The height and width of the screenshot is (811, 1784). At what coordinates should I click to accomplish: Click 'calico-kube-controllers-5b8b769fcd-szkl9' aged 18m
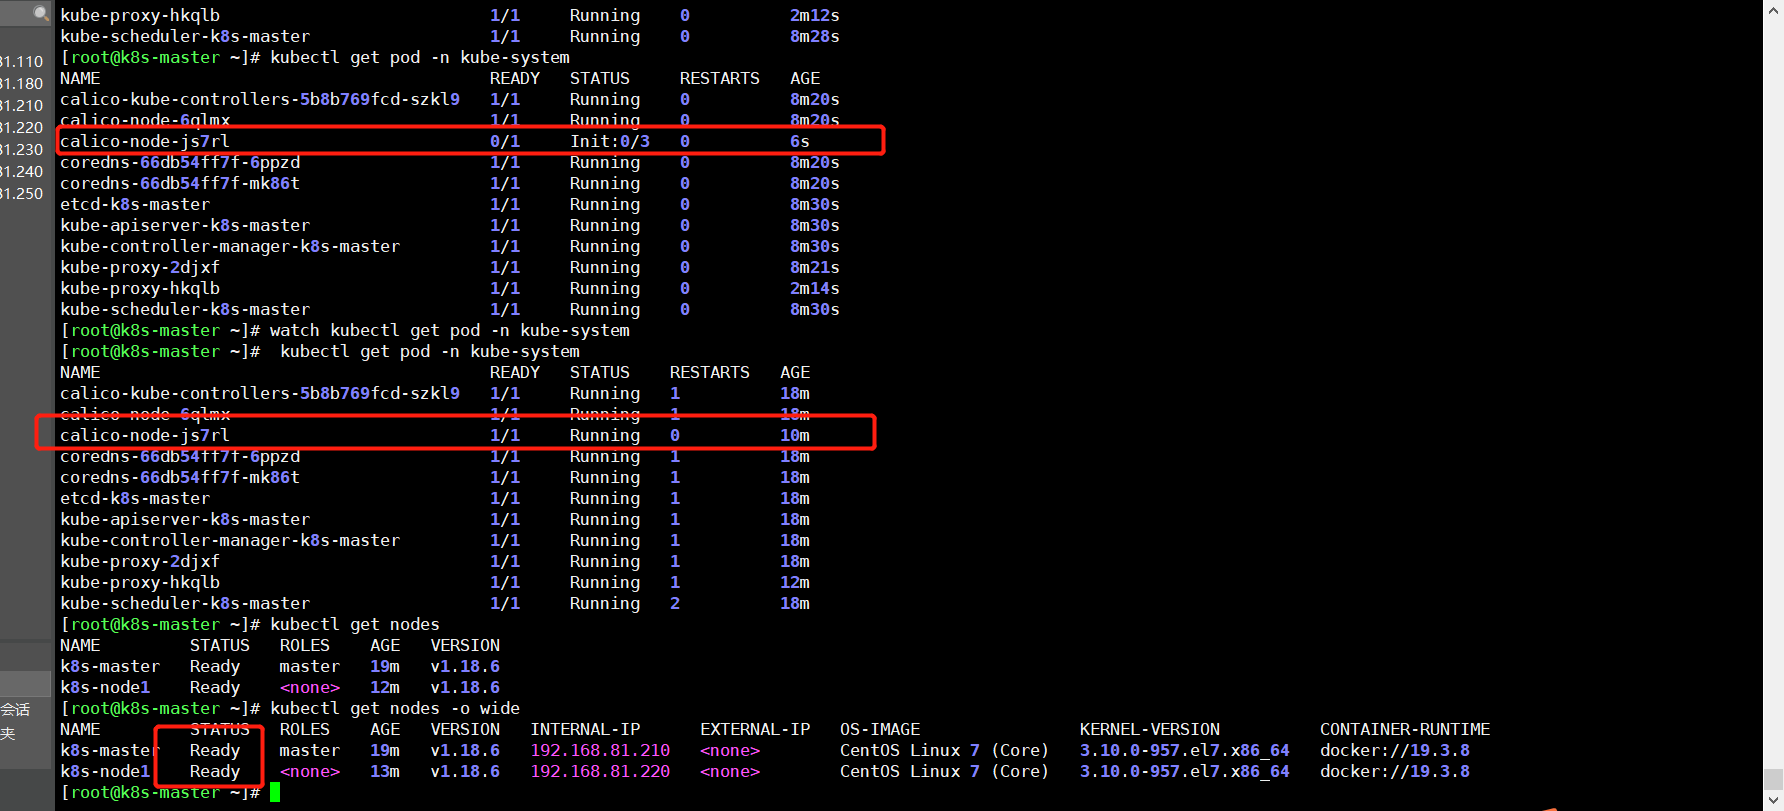260,393
